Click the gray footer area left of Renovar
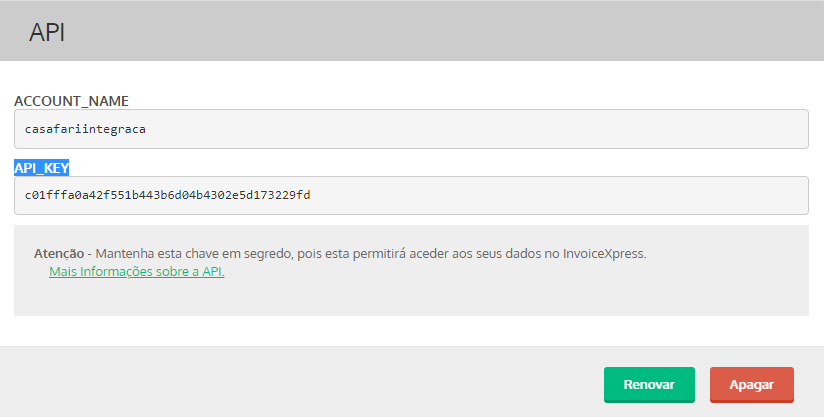Screen dimensions: 824x417 click(300, 383)
